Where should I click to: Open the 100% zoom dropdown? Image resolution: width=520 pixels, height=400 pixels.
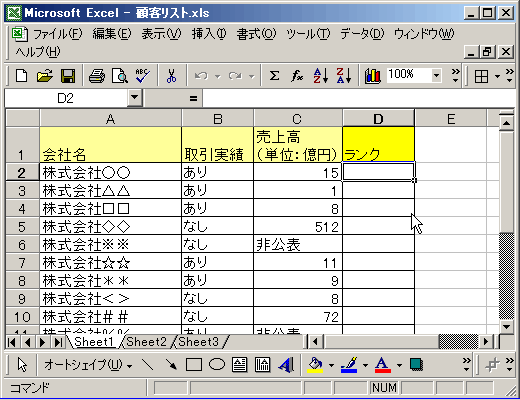436,76
